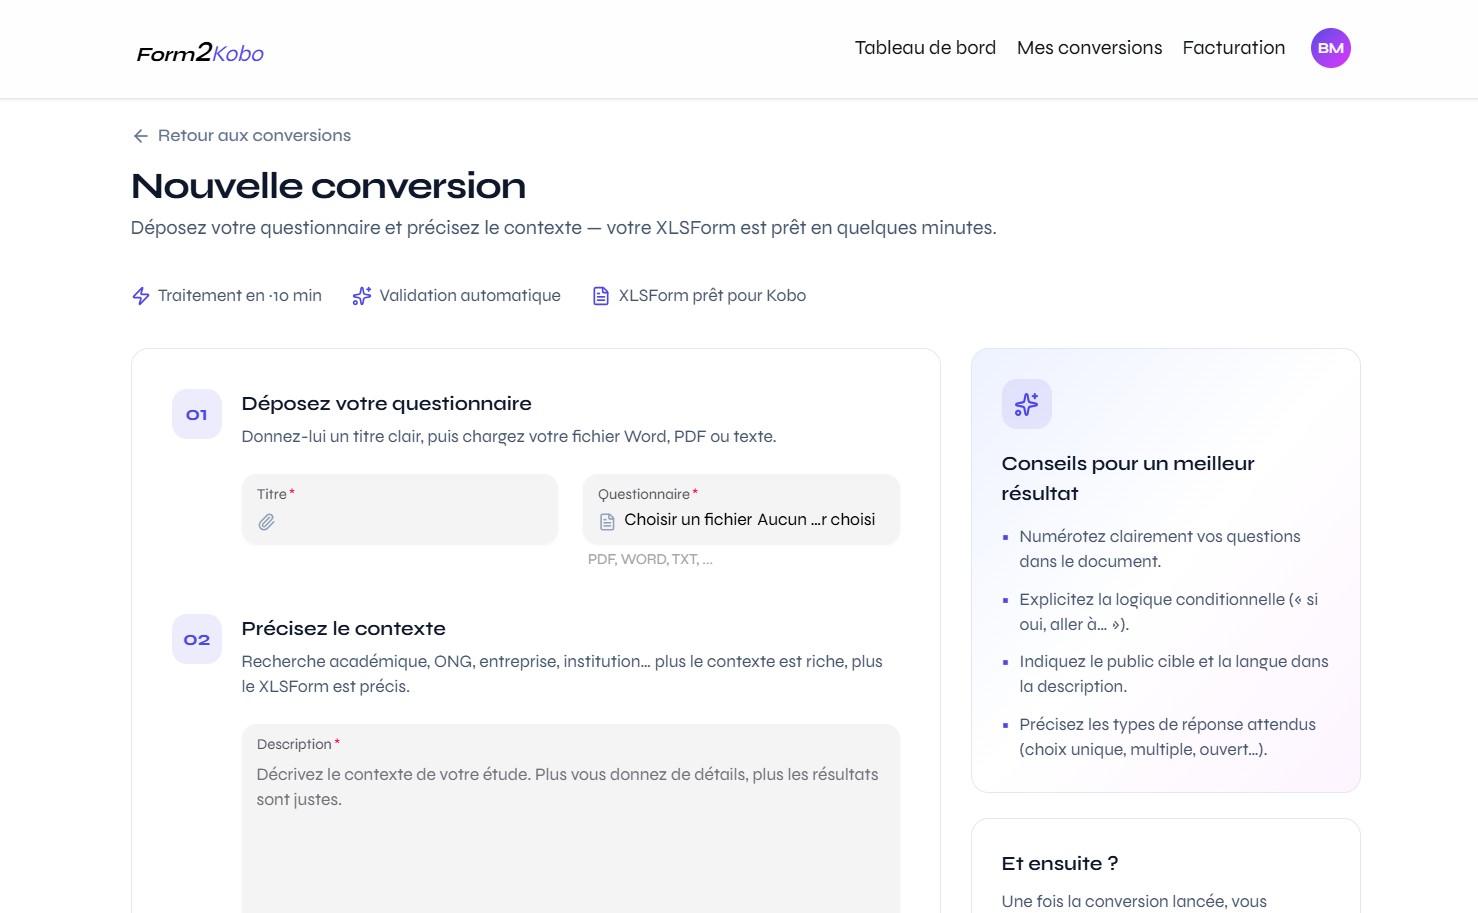Open the Facturation page
Viewport: 1478px width, 913px height.
coord(1233,47)
